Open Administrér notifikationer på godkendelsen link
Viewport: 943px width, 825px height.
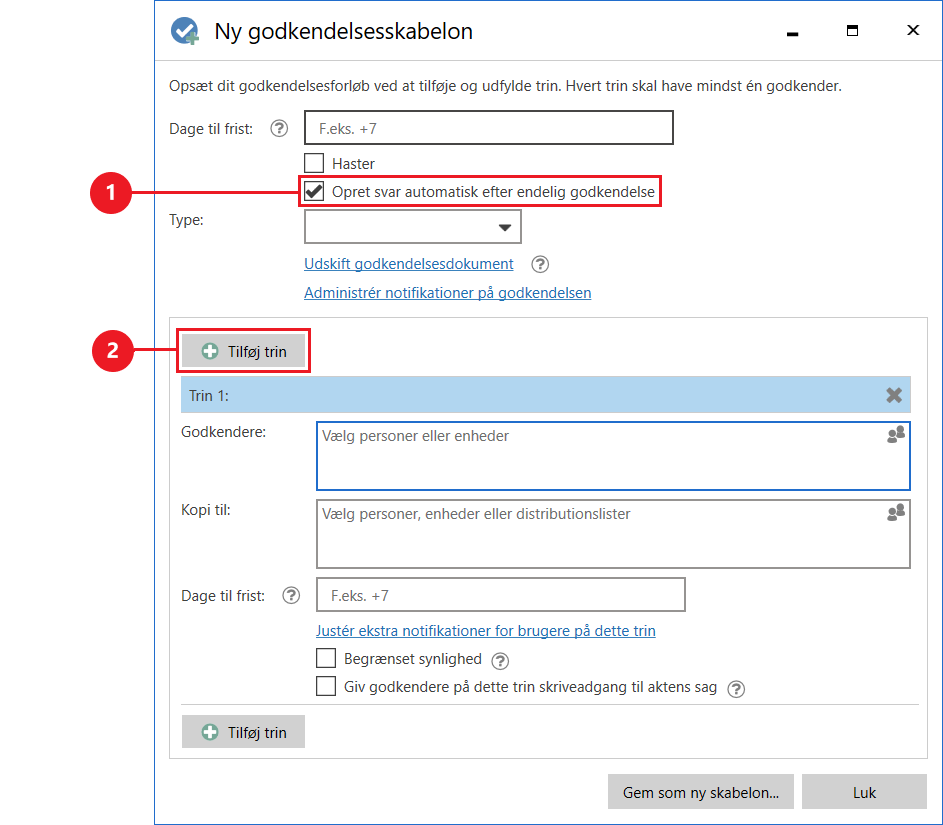(447, 293)
